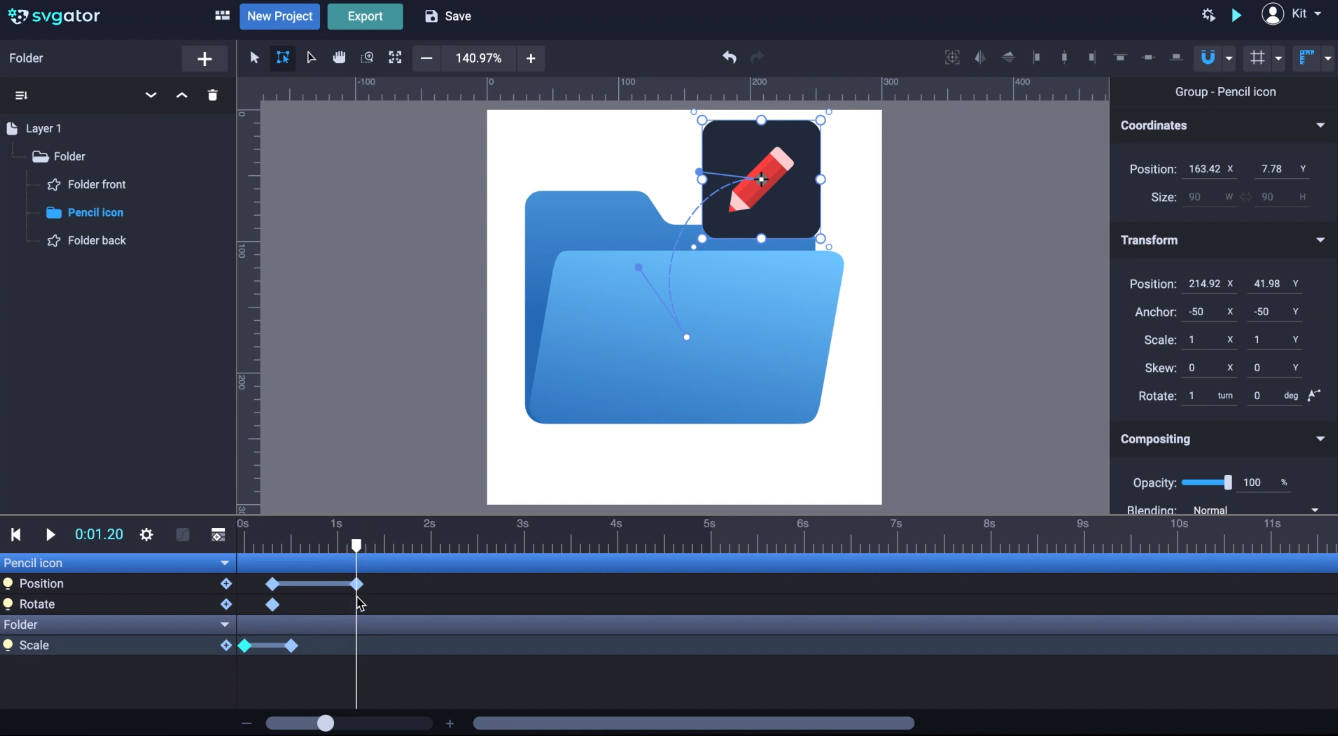Image resolution: width=1338 pixels, height=736 pixels.
Task: Collapse the Coordinates panel section
Action: (1320, 126)
